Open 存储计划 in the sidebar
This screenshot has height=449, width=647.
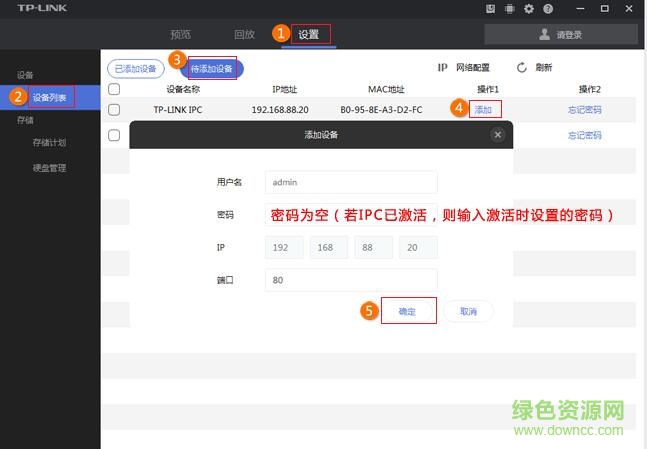coord(49,142)
